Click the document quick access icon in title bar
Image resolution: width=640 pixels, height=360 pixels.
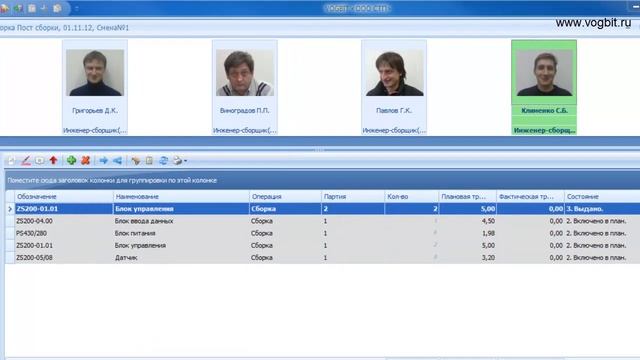tap(32, 8)
